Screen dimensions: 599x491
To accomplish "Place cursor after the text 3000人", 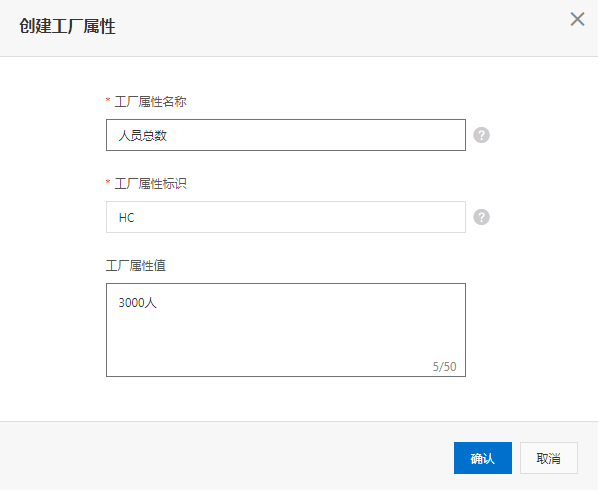I will point(158,303).
